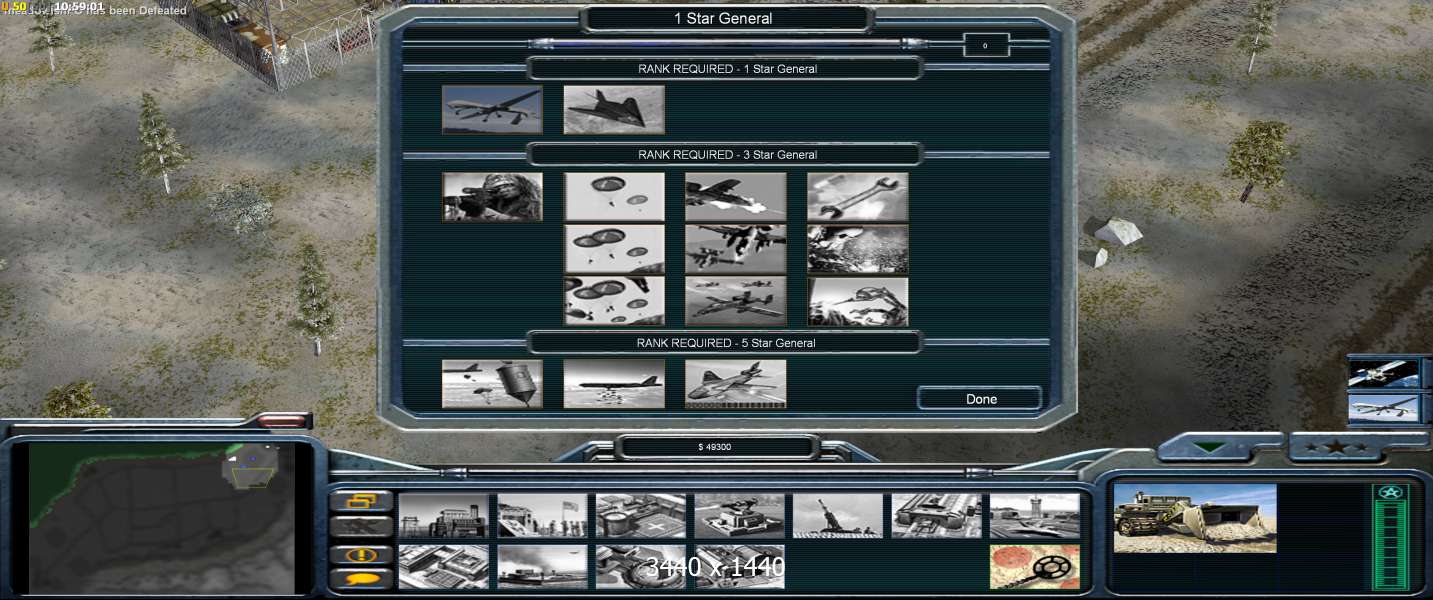
Task: Select A-10 Strike level 3
Action: (x=736, y=301)
